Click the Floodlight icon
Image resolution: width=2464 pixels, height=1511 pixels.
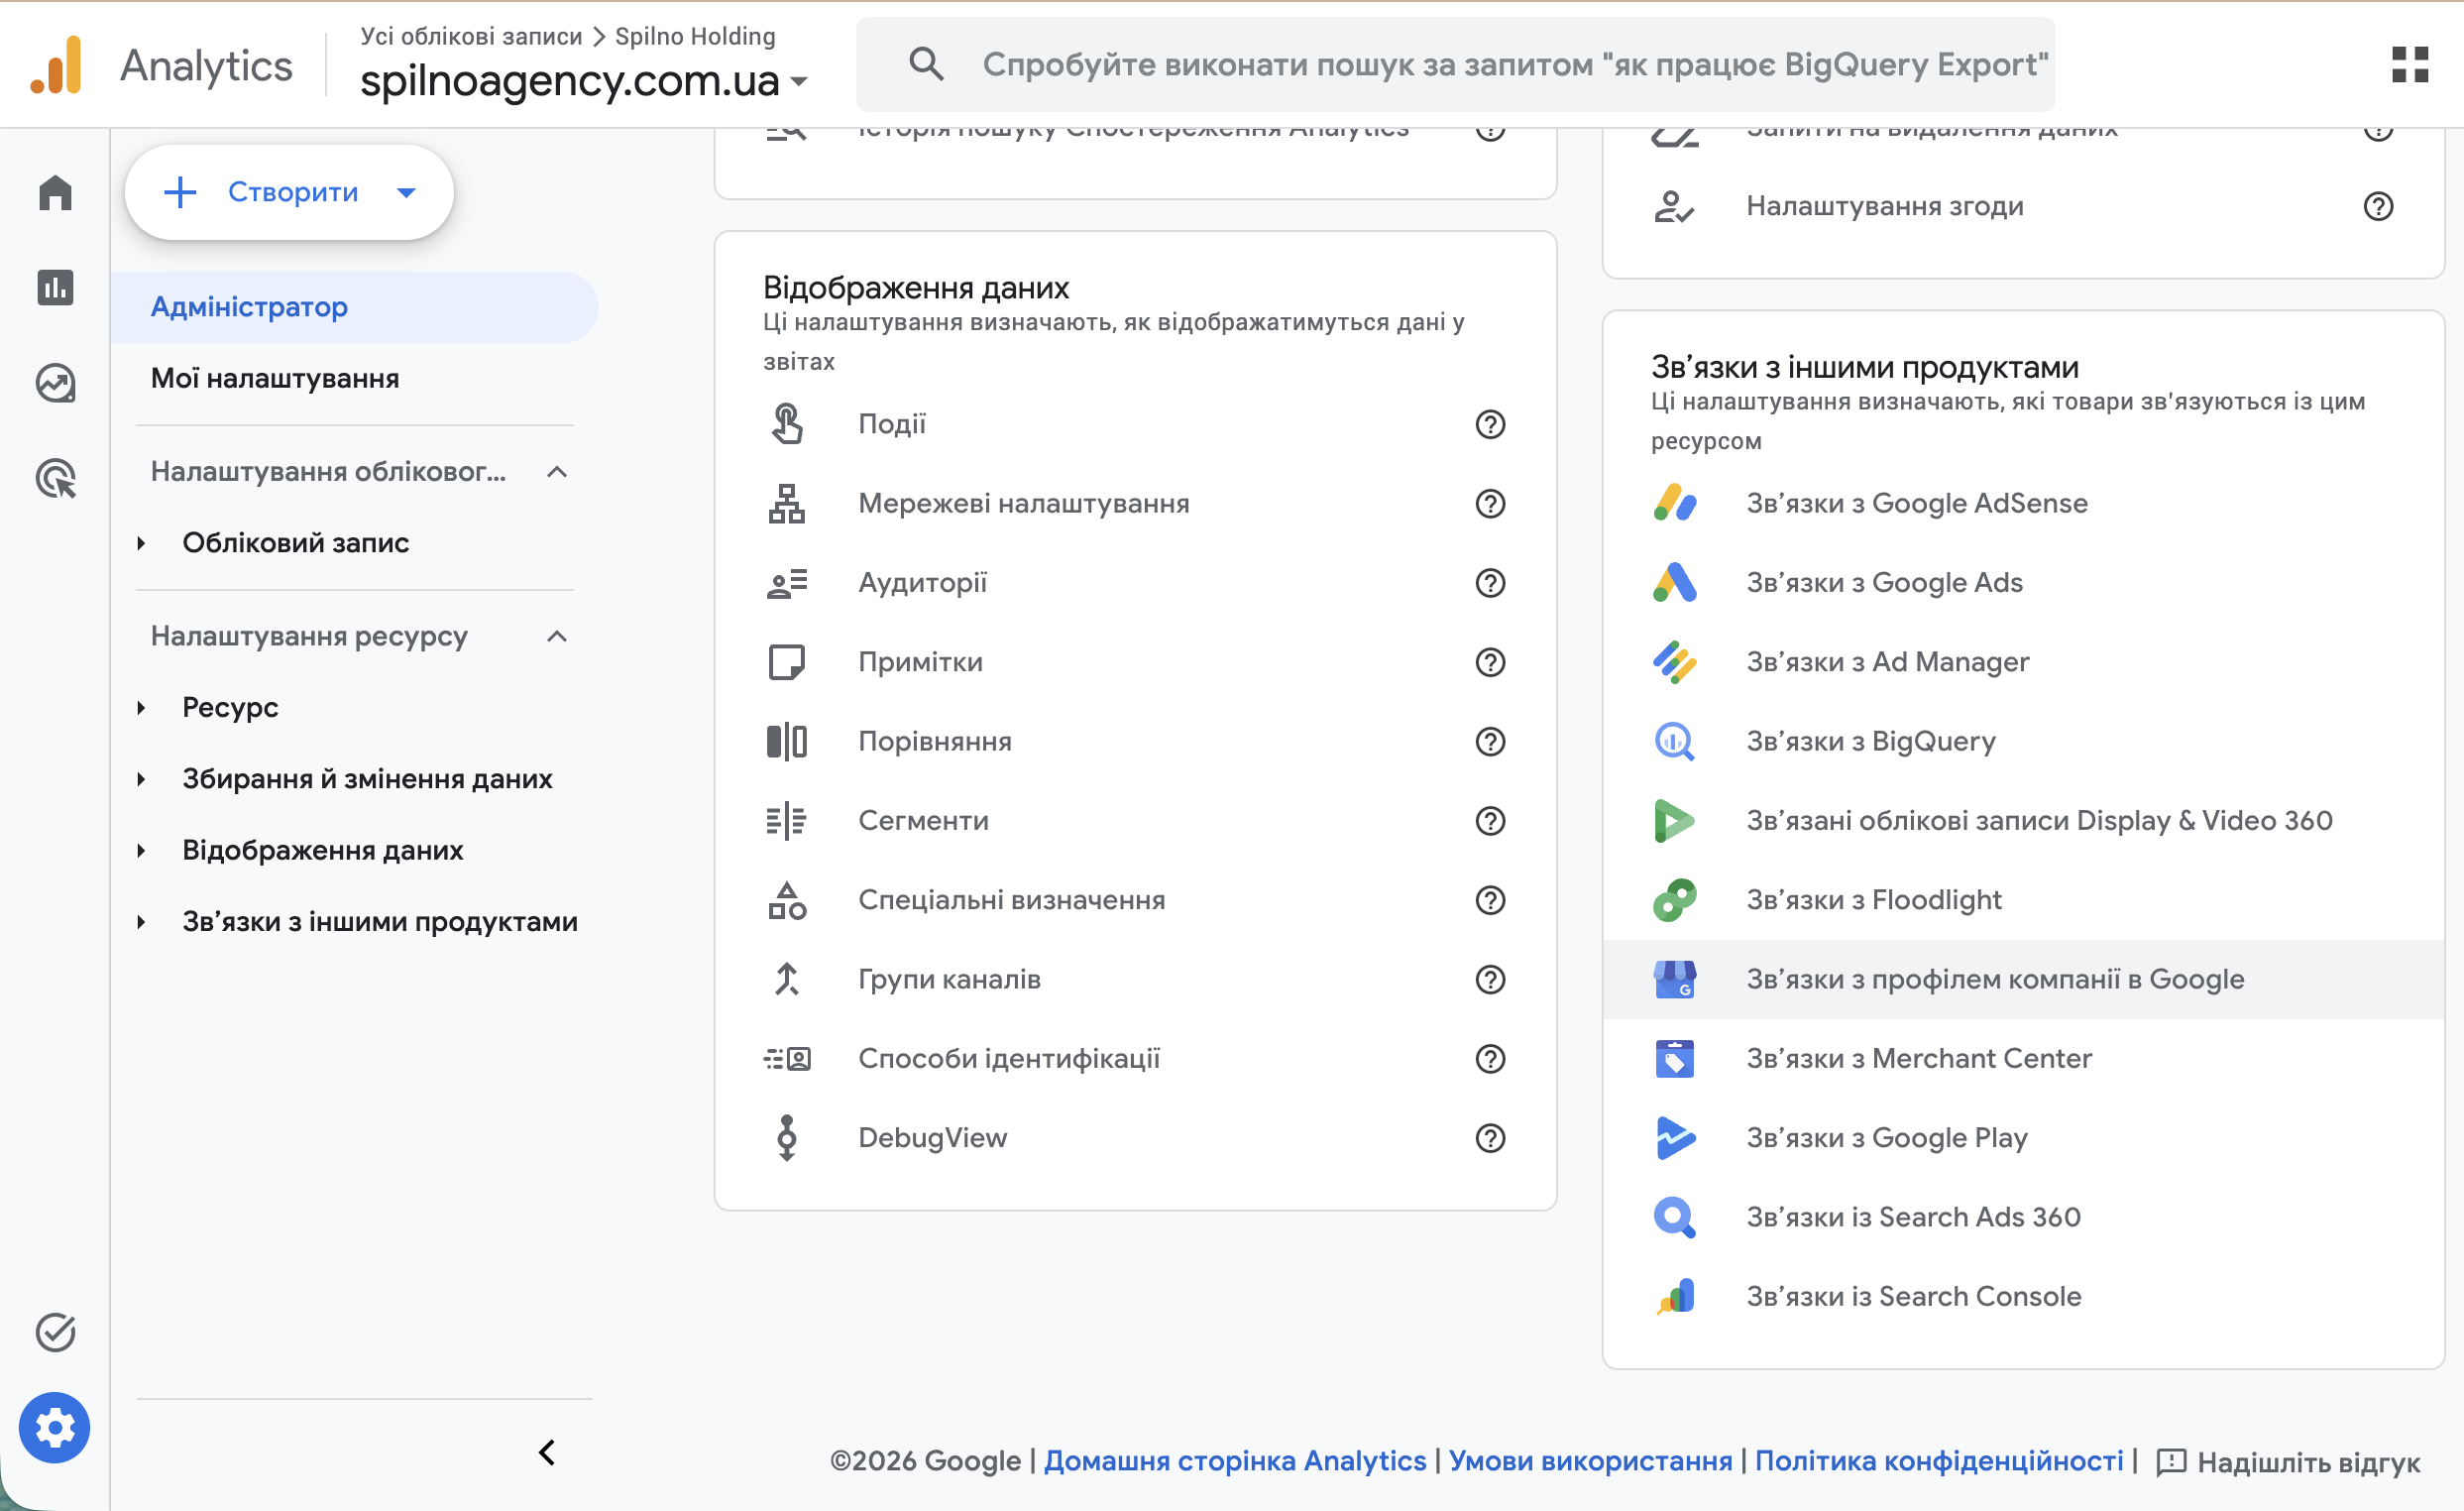[x=1674, y=900]
